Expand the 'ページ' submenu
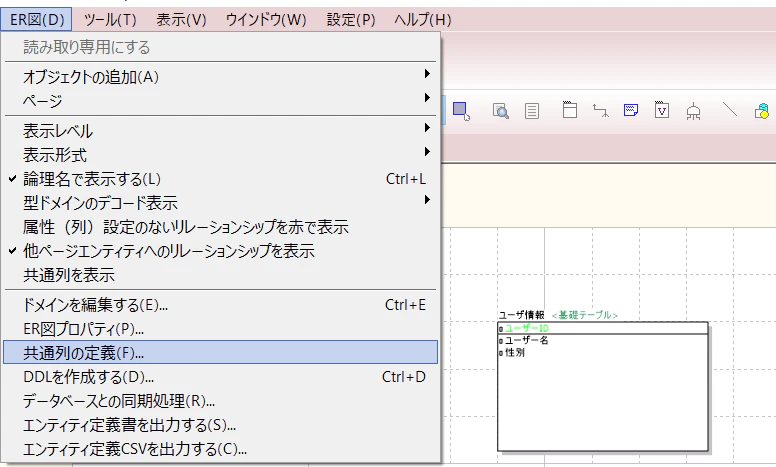Image resolution: width=776 pixels, height=467 pixels. pyautogui.click(x=221, y=101)
